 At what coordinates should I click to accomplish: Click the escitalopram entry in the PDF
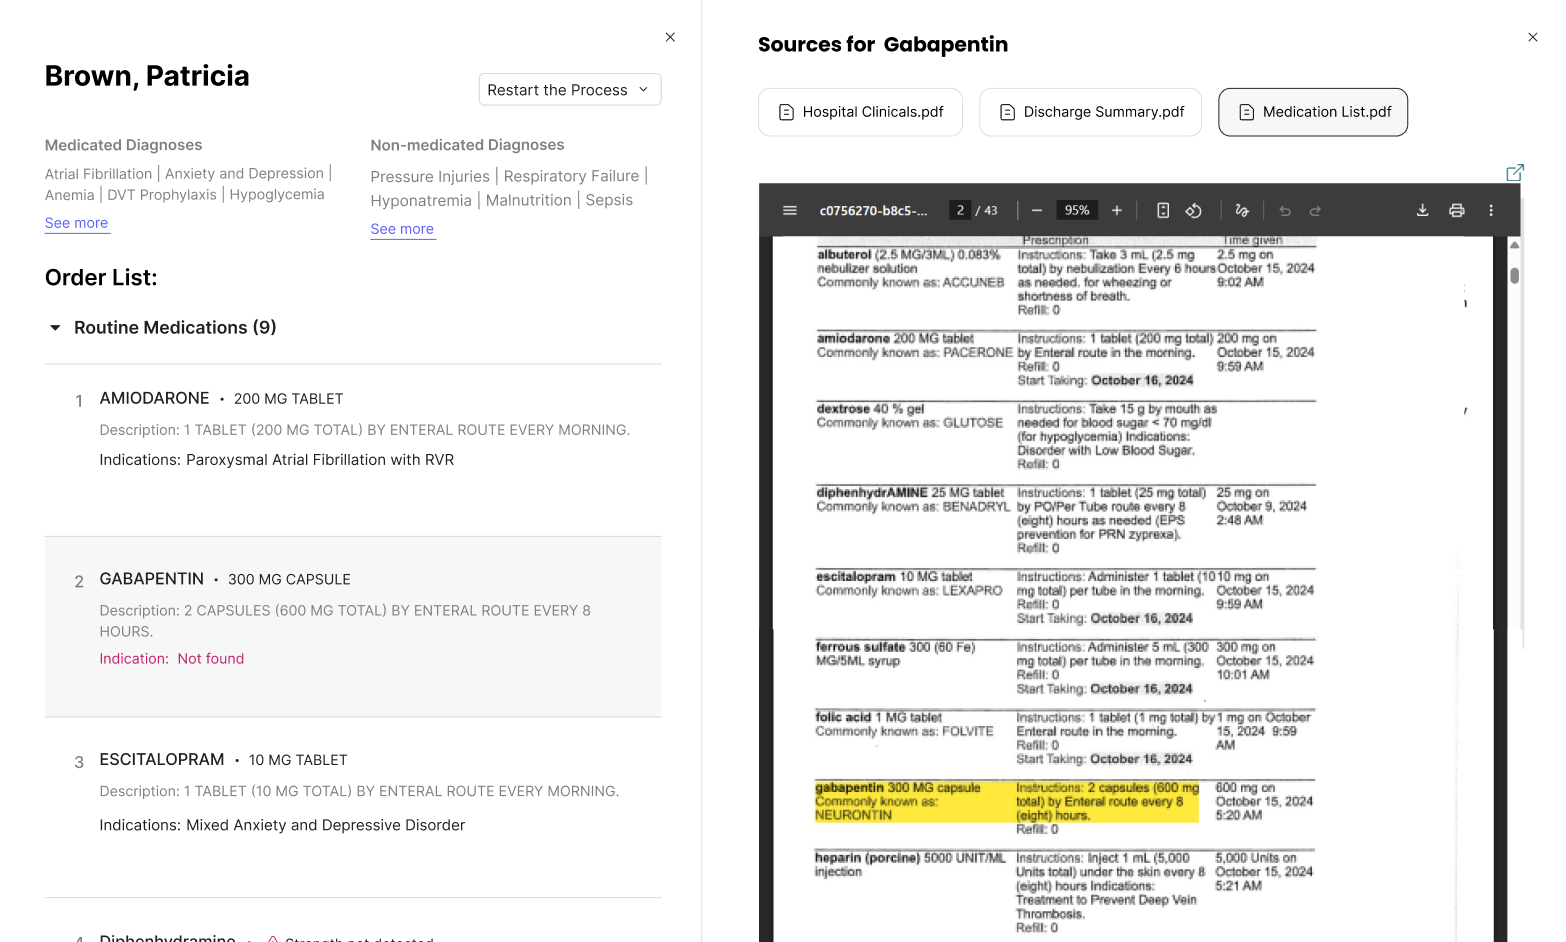(1065, 597)
